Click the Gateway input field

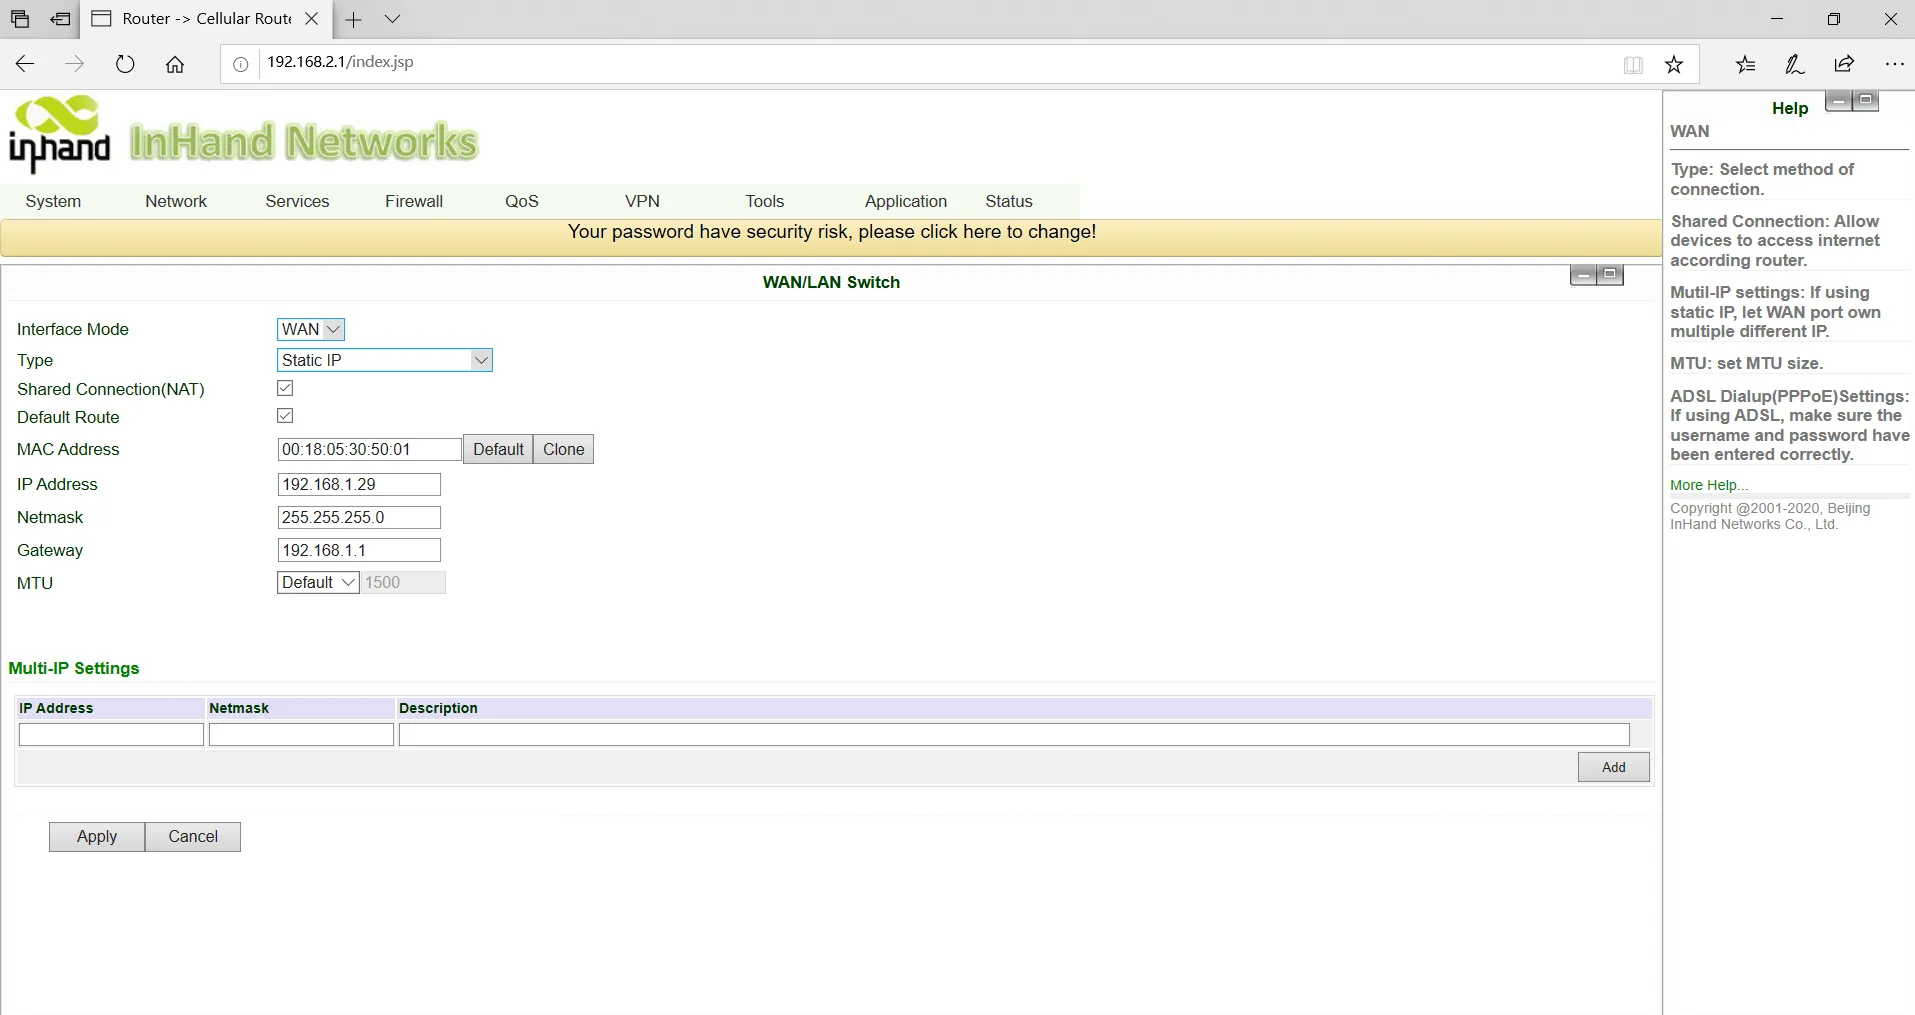click(359, 550)
